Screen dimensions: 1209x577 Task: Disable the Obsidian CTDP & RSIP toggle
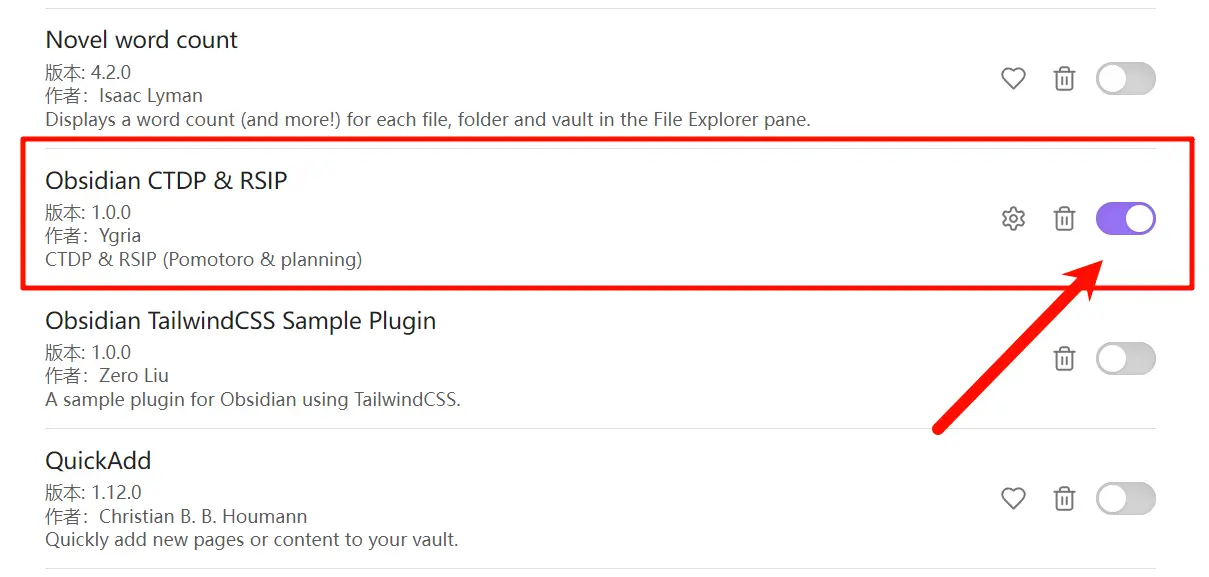click(x=1126, y=218)
